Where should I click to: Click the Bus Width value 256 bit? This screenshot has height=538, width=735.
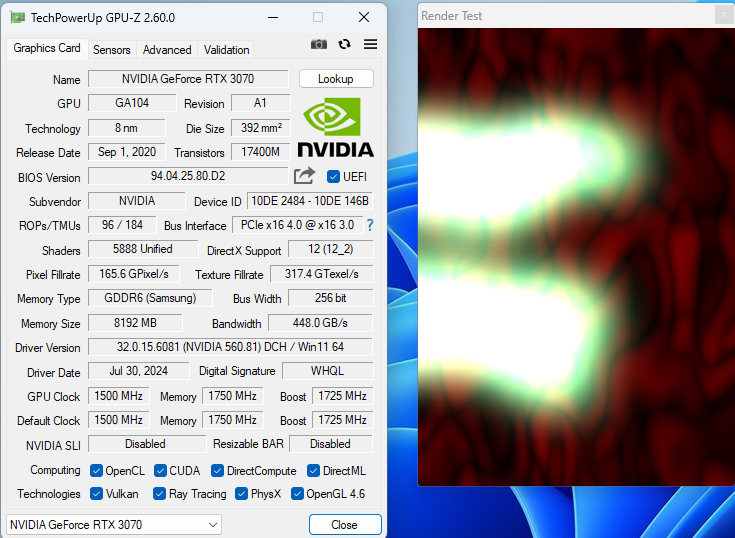pyautogui.click(x=330, y=298)
